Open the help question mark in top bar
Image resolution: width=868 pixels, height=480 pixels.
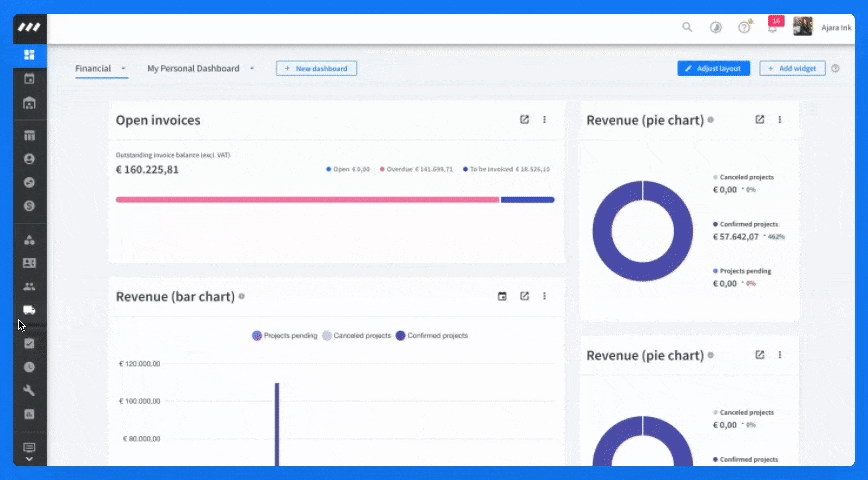click(745, 27)
